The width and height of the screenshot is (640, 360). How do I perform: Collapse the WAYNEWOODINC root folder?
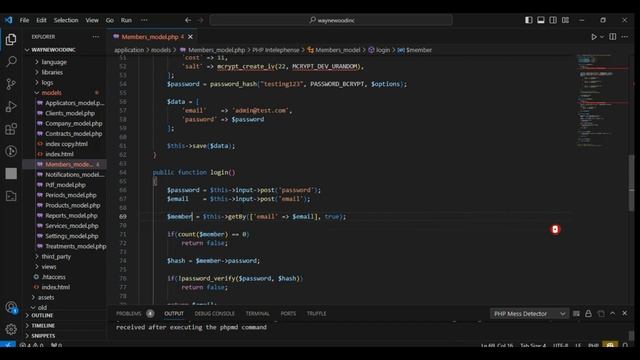53,50
